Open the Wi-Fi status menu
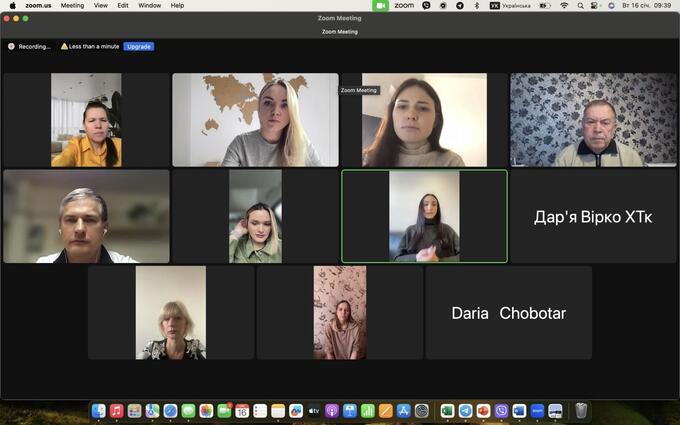Screen dimensions: 680x425 564,5
